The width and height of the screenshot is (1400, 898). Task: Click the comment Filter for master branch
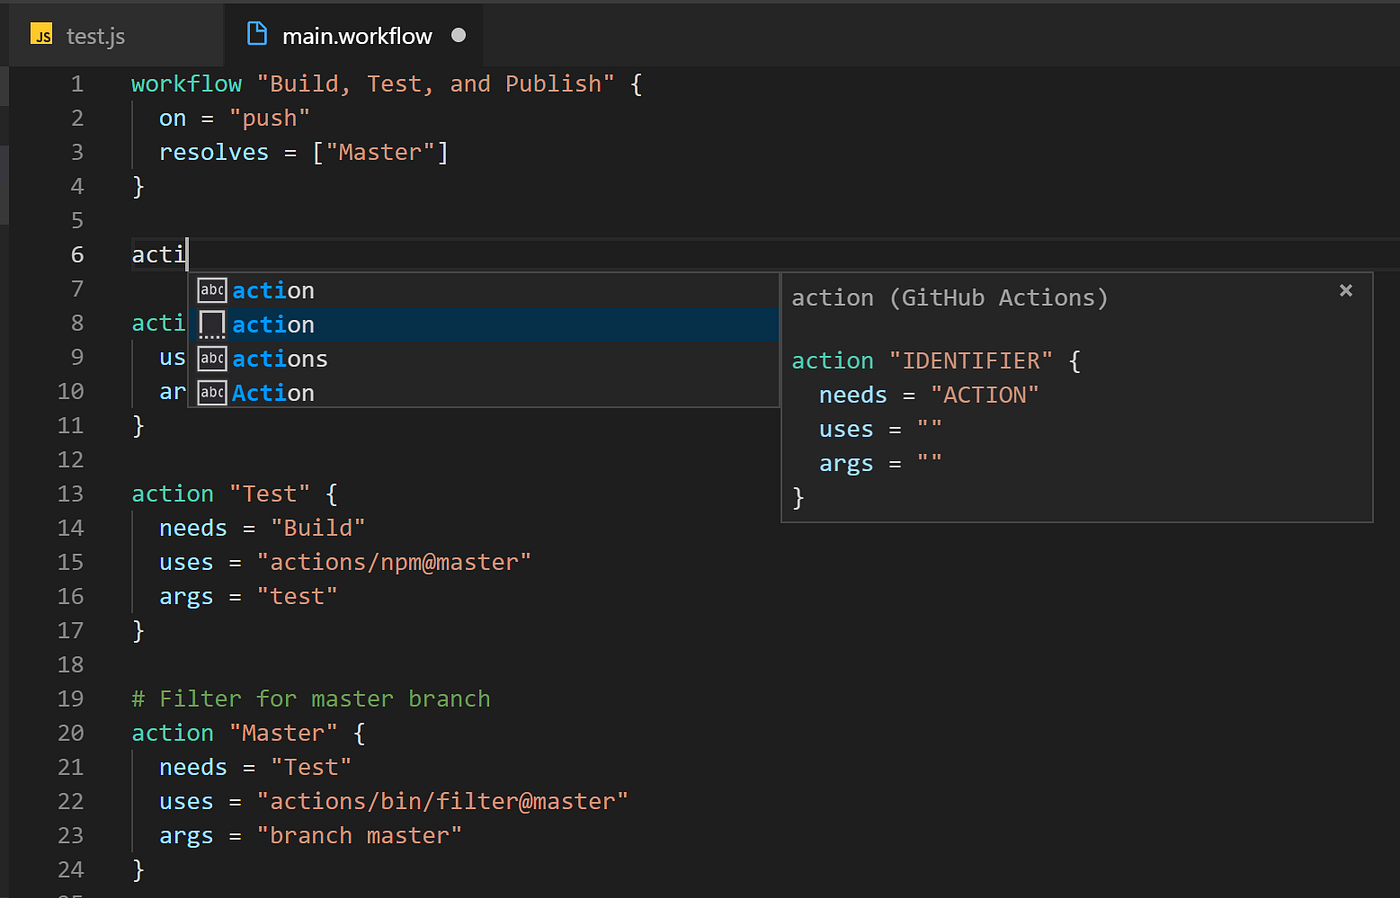click(311, 698)
